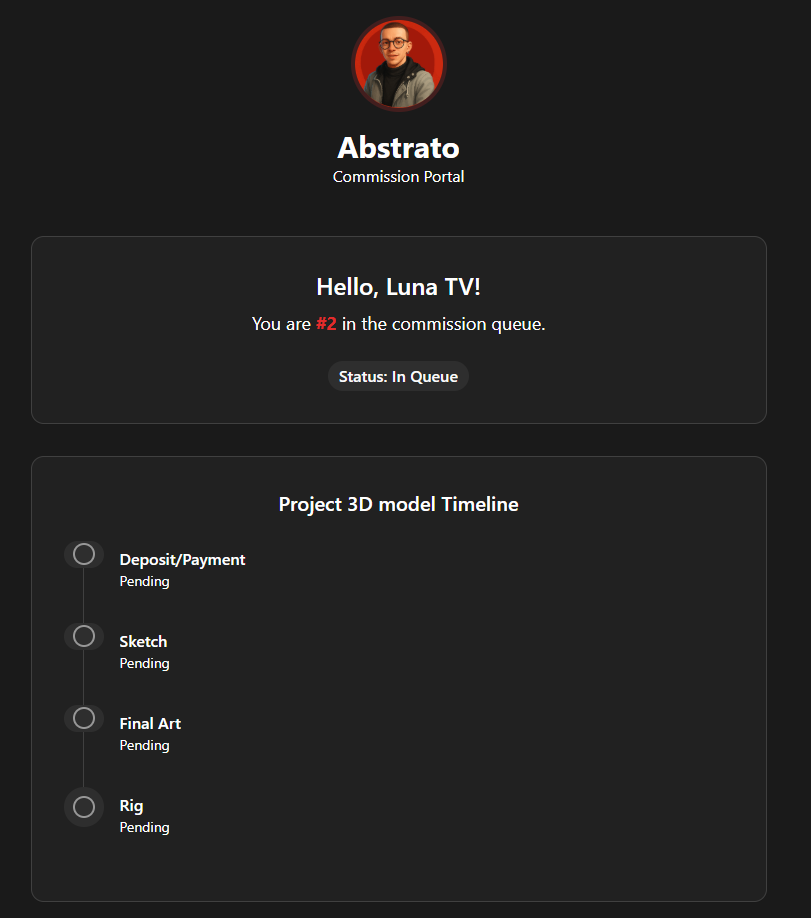Viewport: 811px width, 918px height.
Task: Click the Commission Portal subtitle
Action: click(x=398, y=176)
